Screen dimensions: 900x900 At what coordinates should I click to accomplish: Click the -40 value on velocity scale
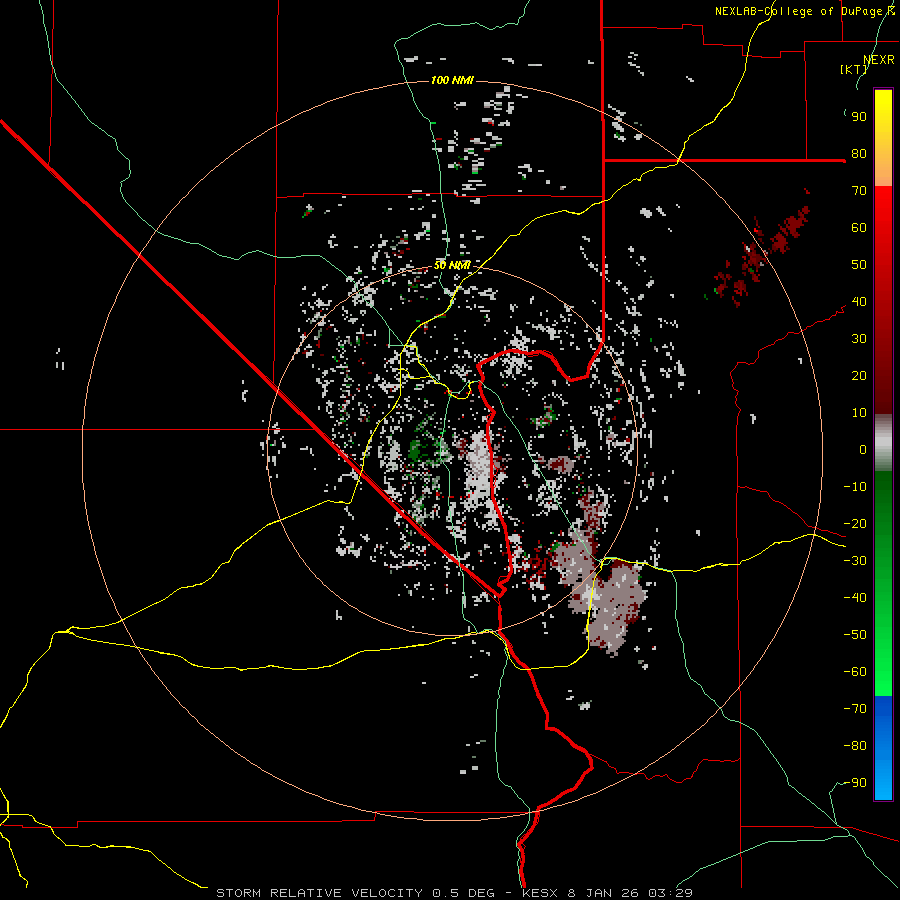pos(855,598)
